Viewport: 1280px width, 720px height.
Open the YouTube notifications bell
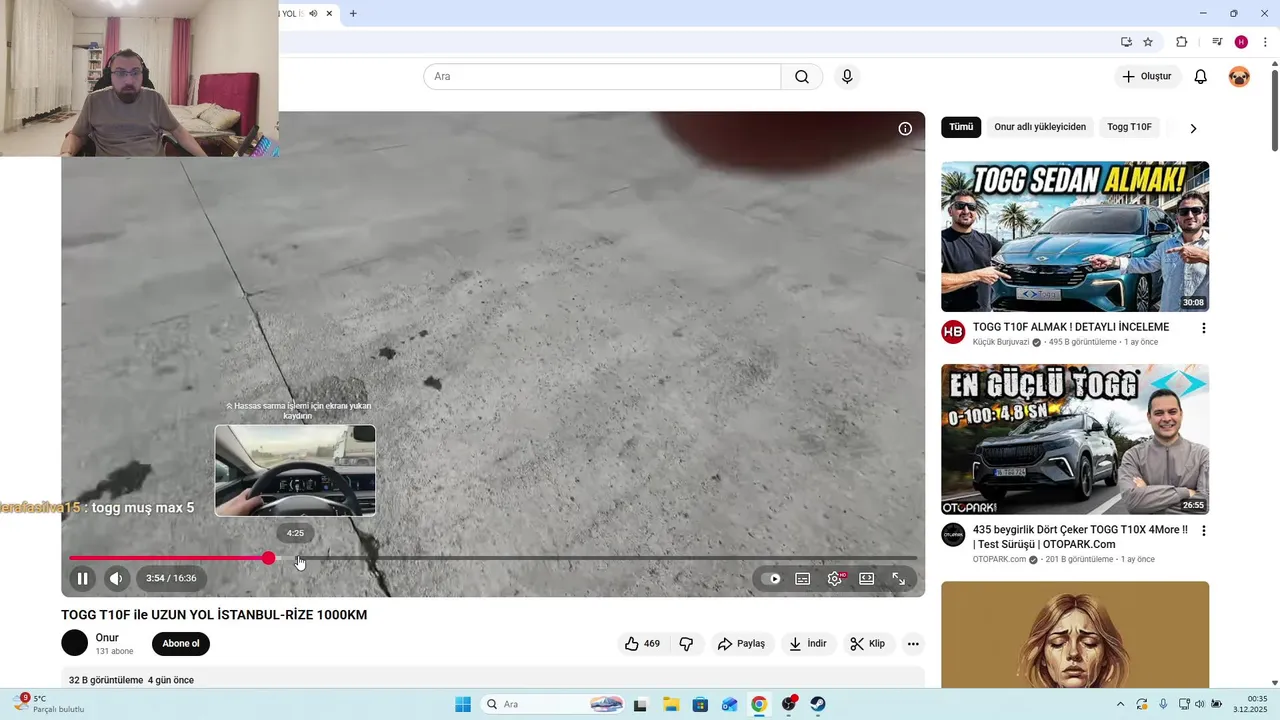coord(1201,77)
